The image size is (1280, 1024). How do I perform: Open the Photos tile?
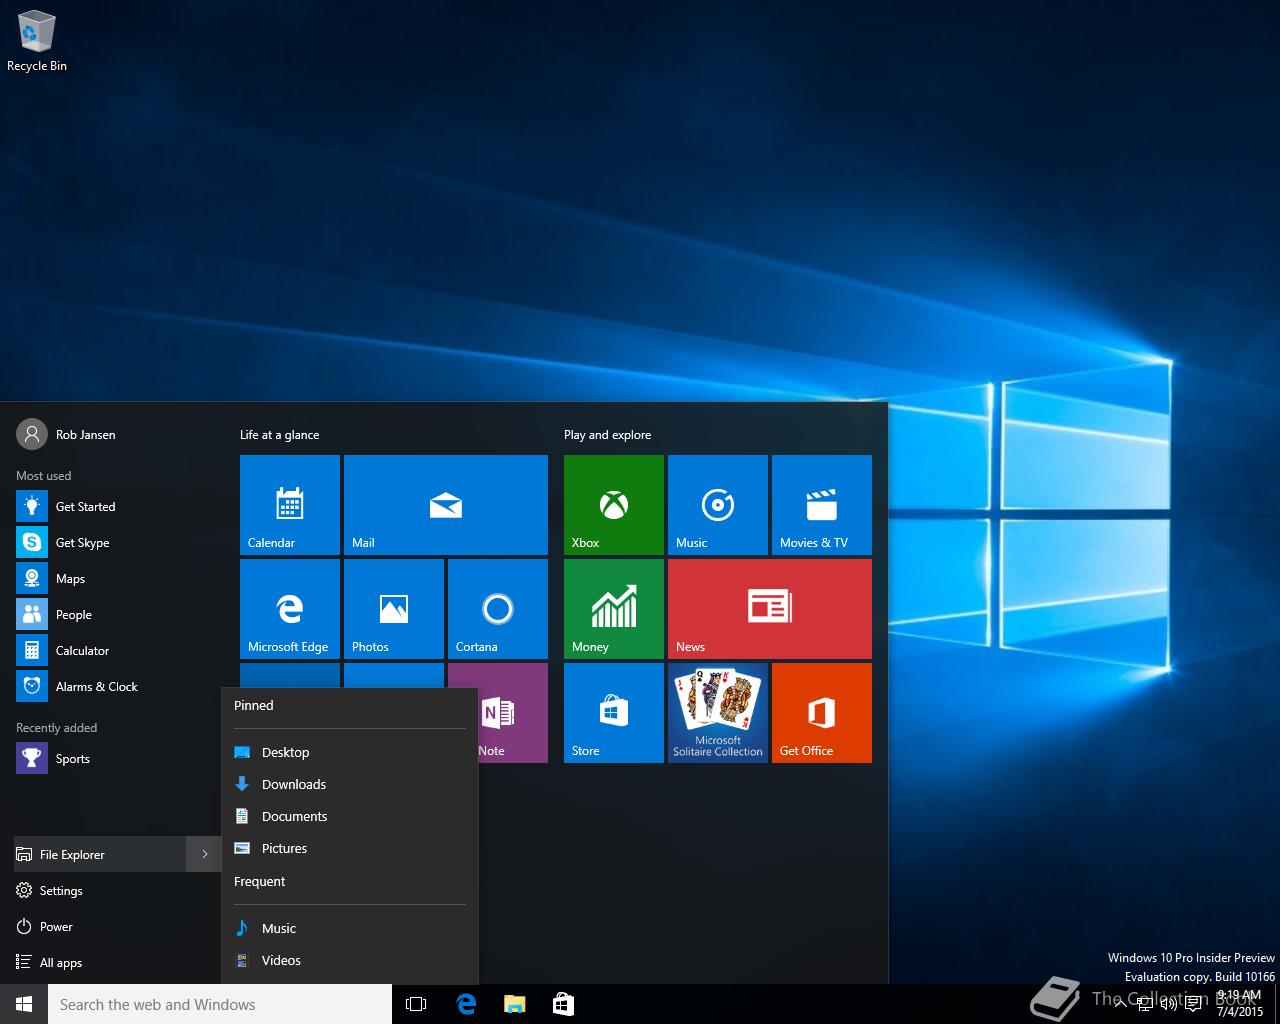[x=394, y=609]
